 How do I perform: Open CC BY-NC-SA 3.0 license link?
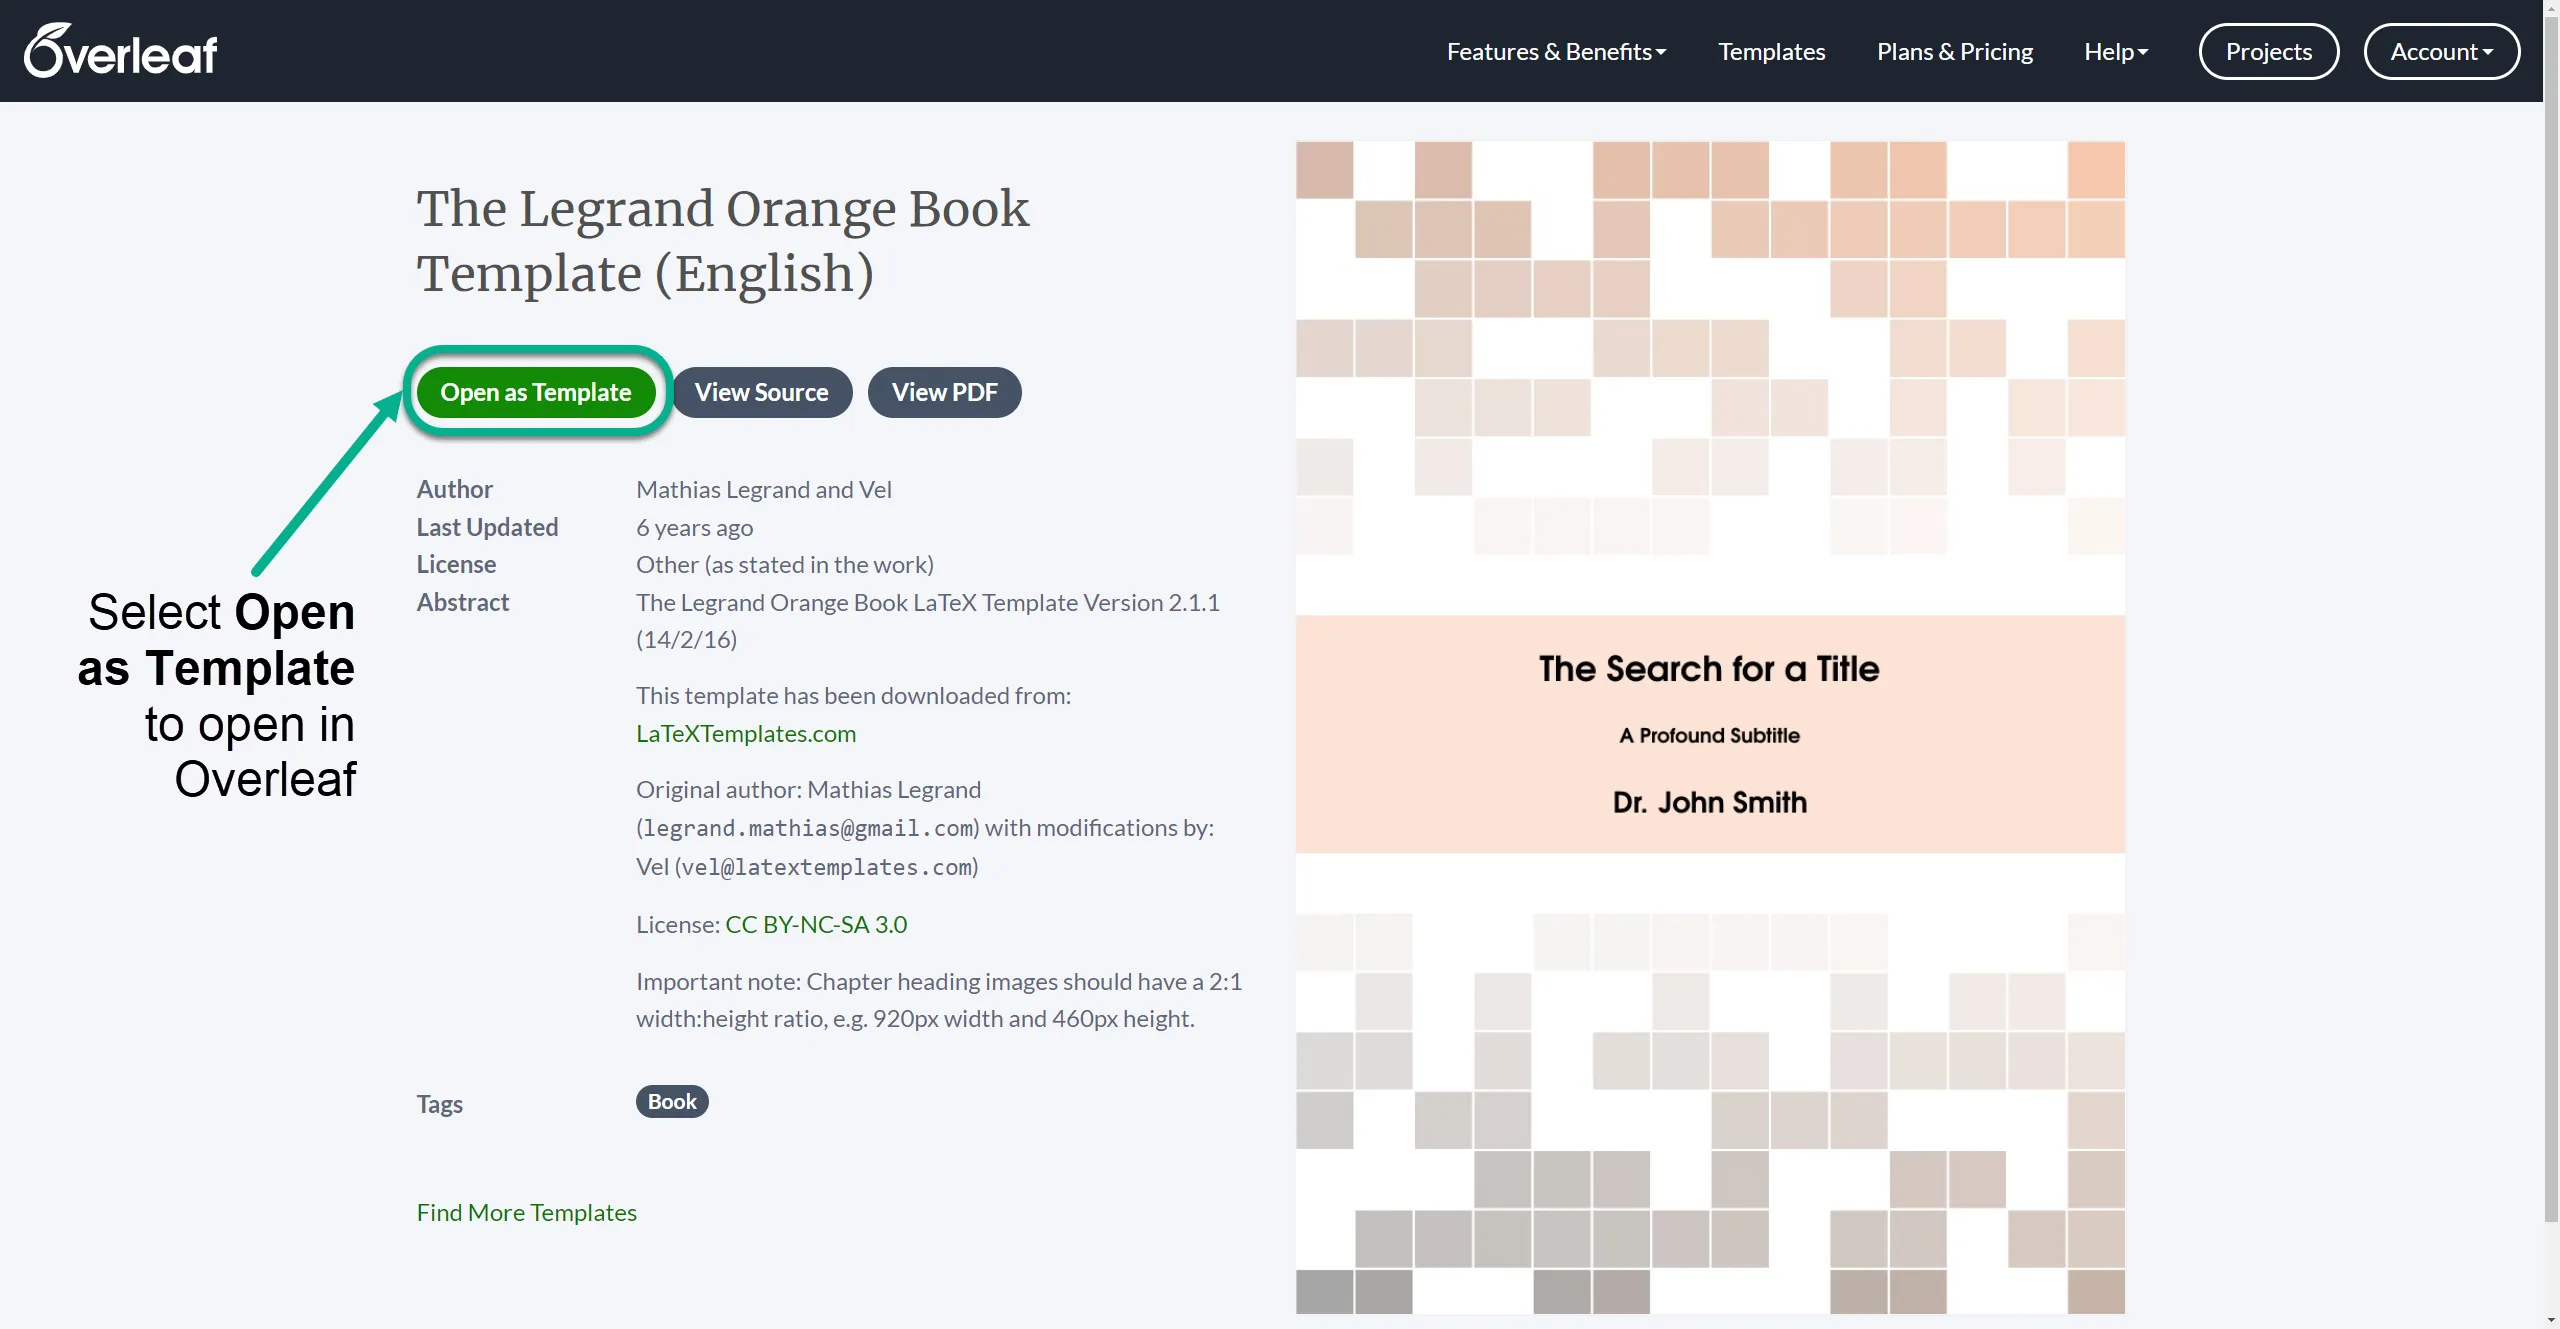(x=816, y=924)
